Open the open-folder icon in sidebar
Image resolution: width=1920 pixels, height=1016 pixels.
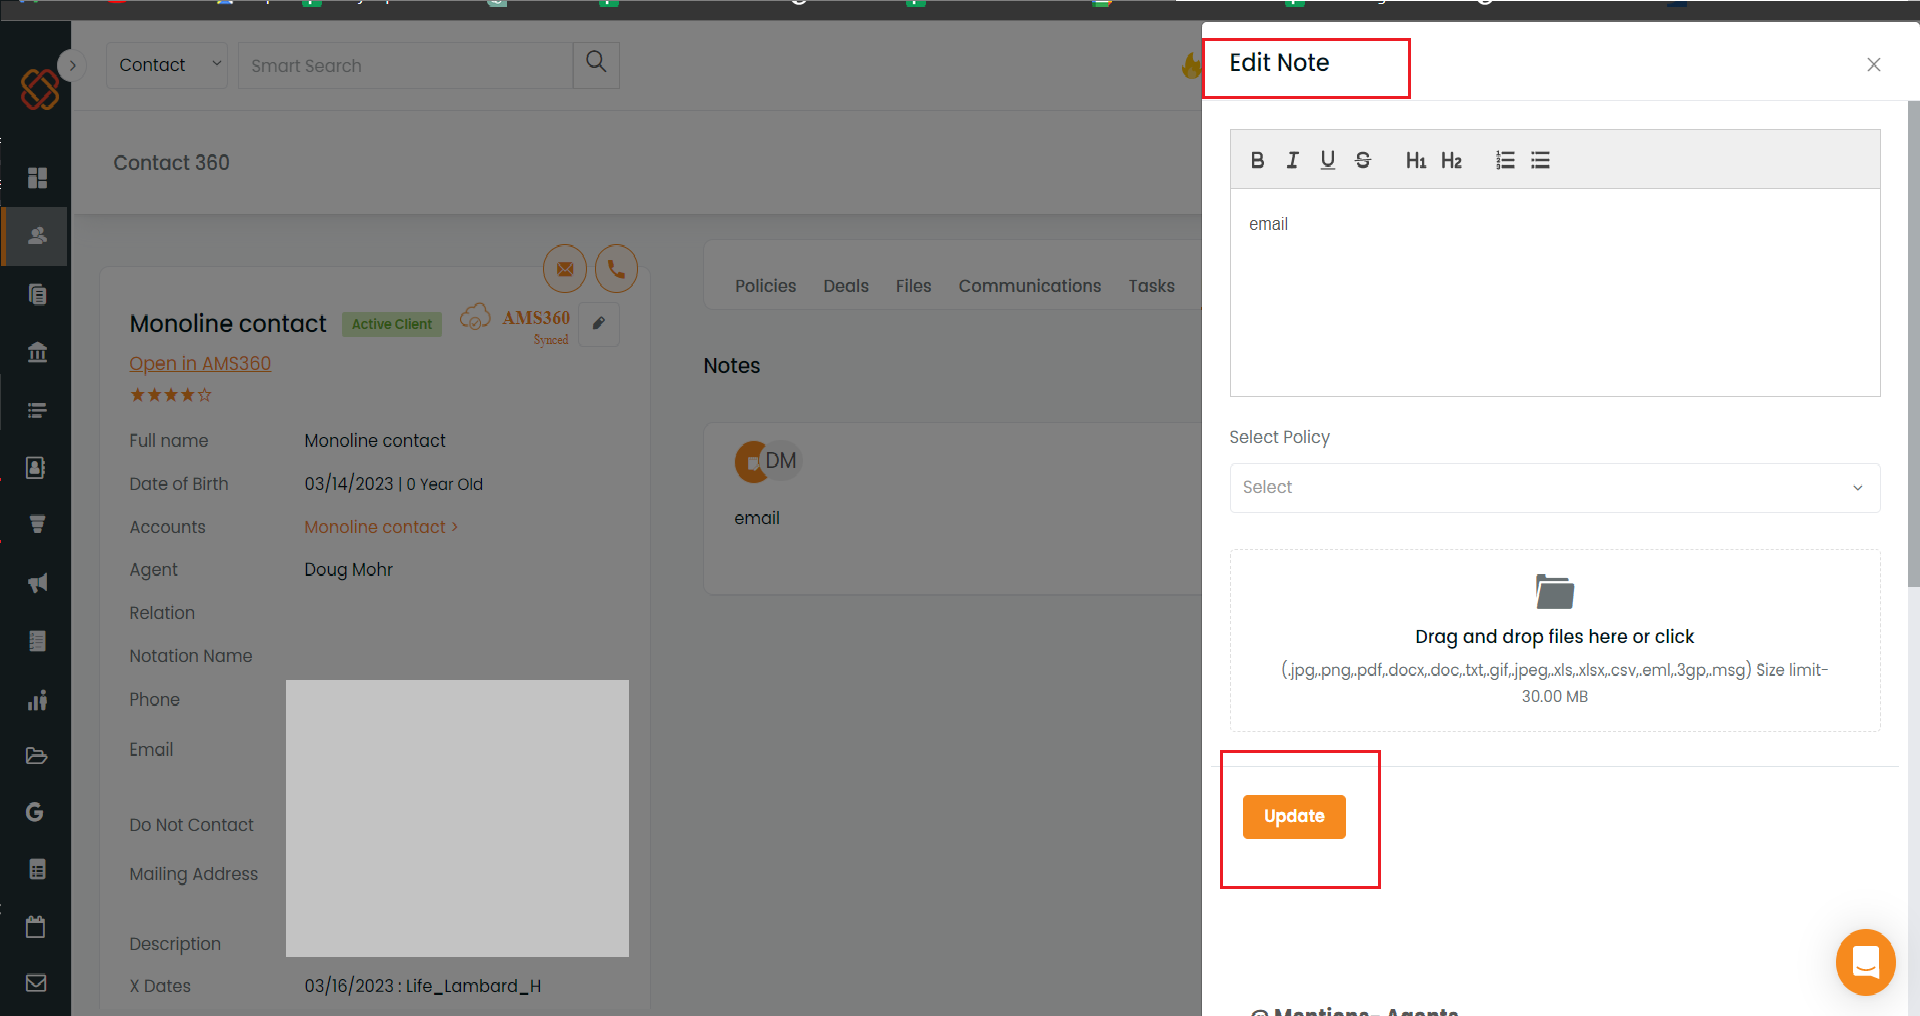point(36,756)
